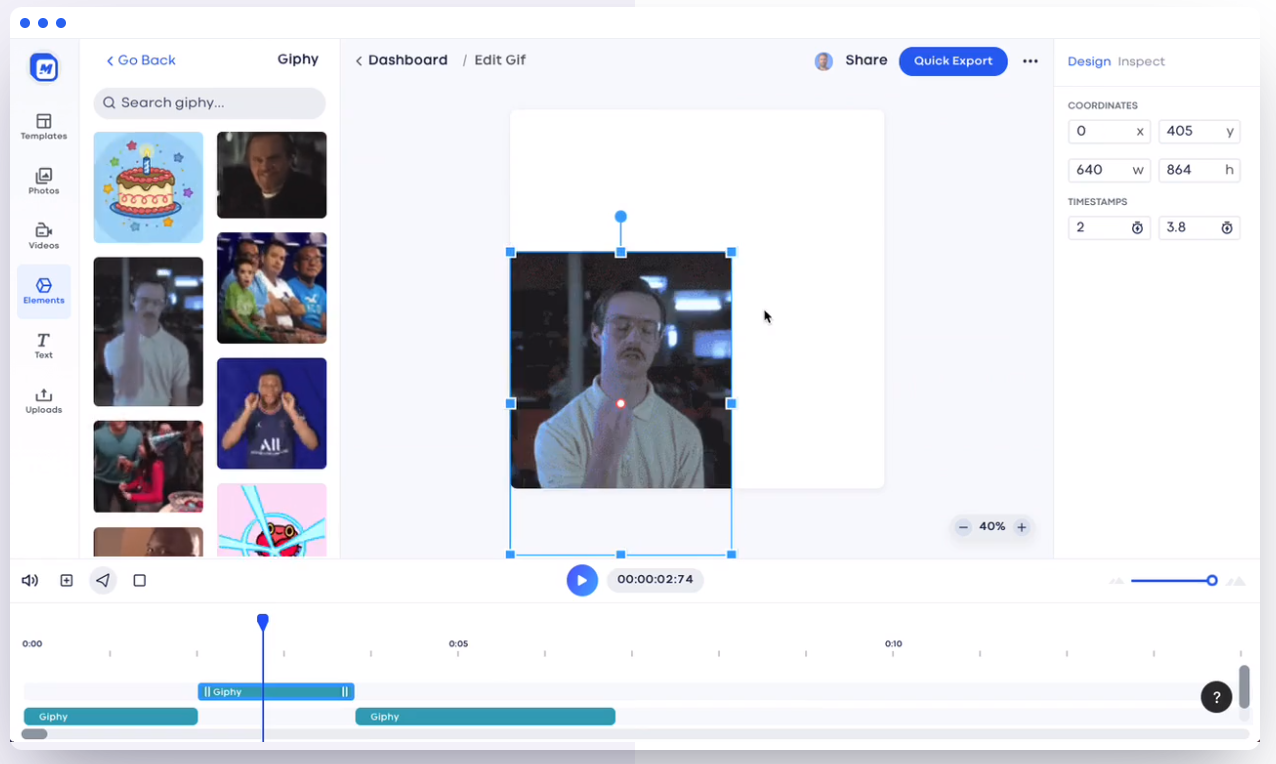Switch to the Inspect tab
Image resolution: width=1276 pixels, height=764 pixels.
pyautogui.click(x=1141, y=61)
